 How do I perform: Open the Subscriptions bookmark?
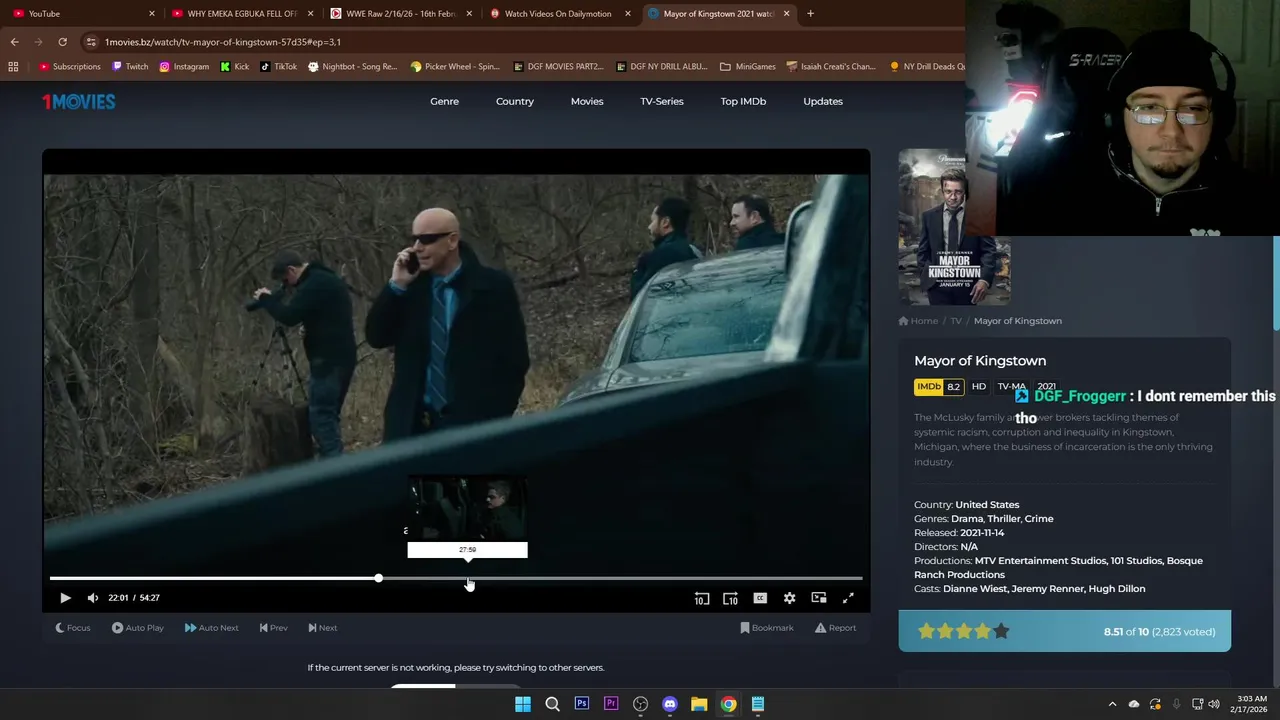70,67
